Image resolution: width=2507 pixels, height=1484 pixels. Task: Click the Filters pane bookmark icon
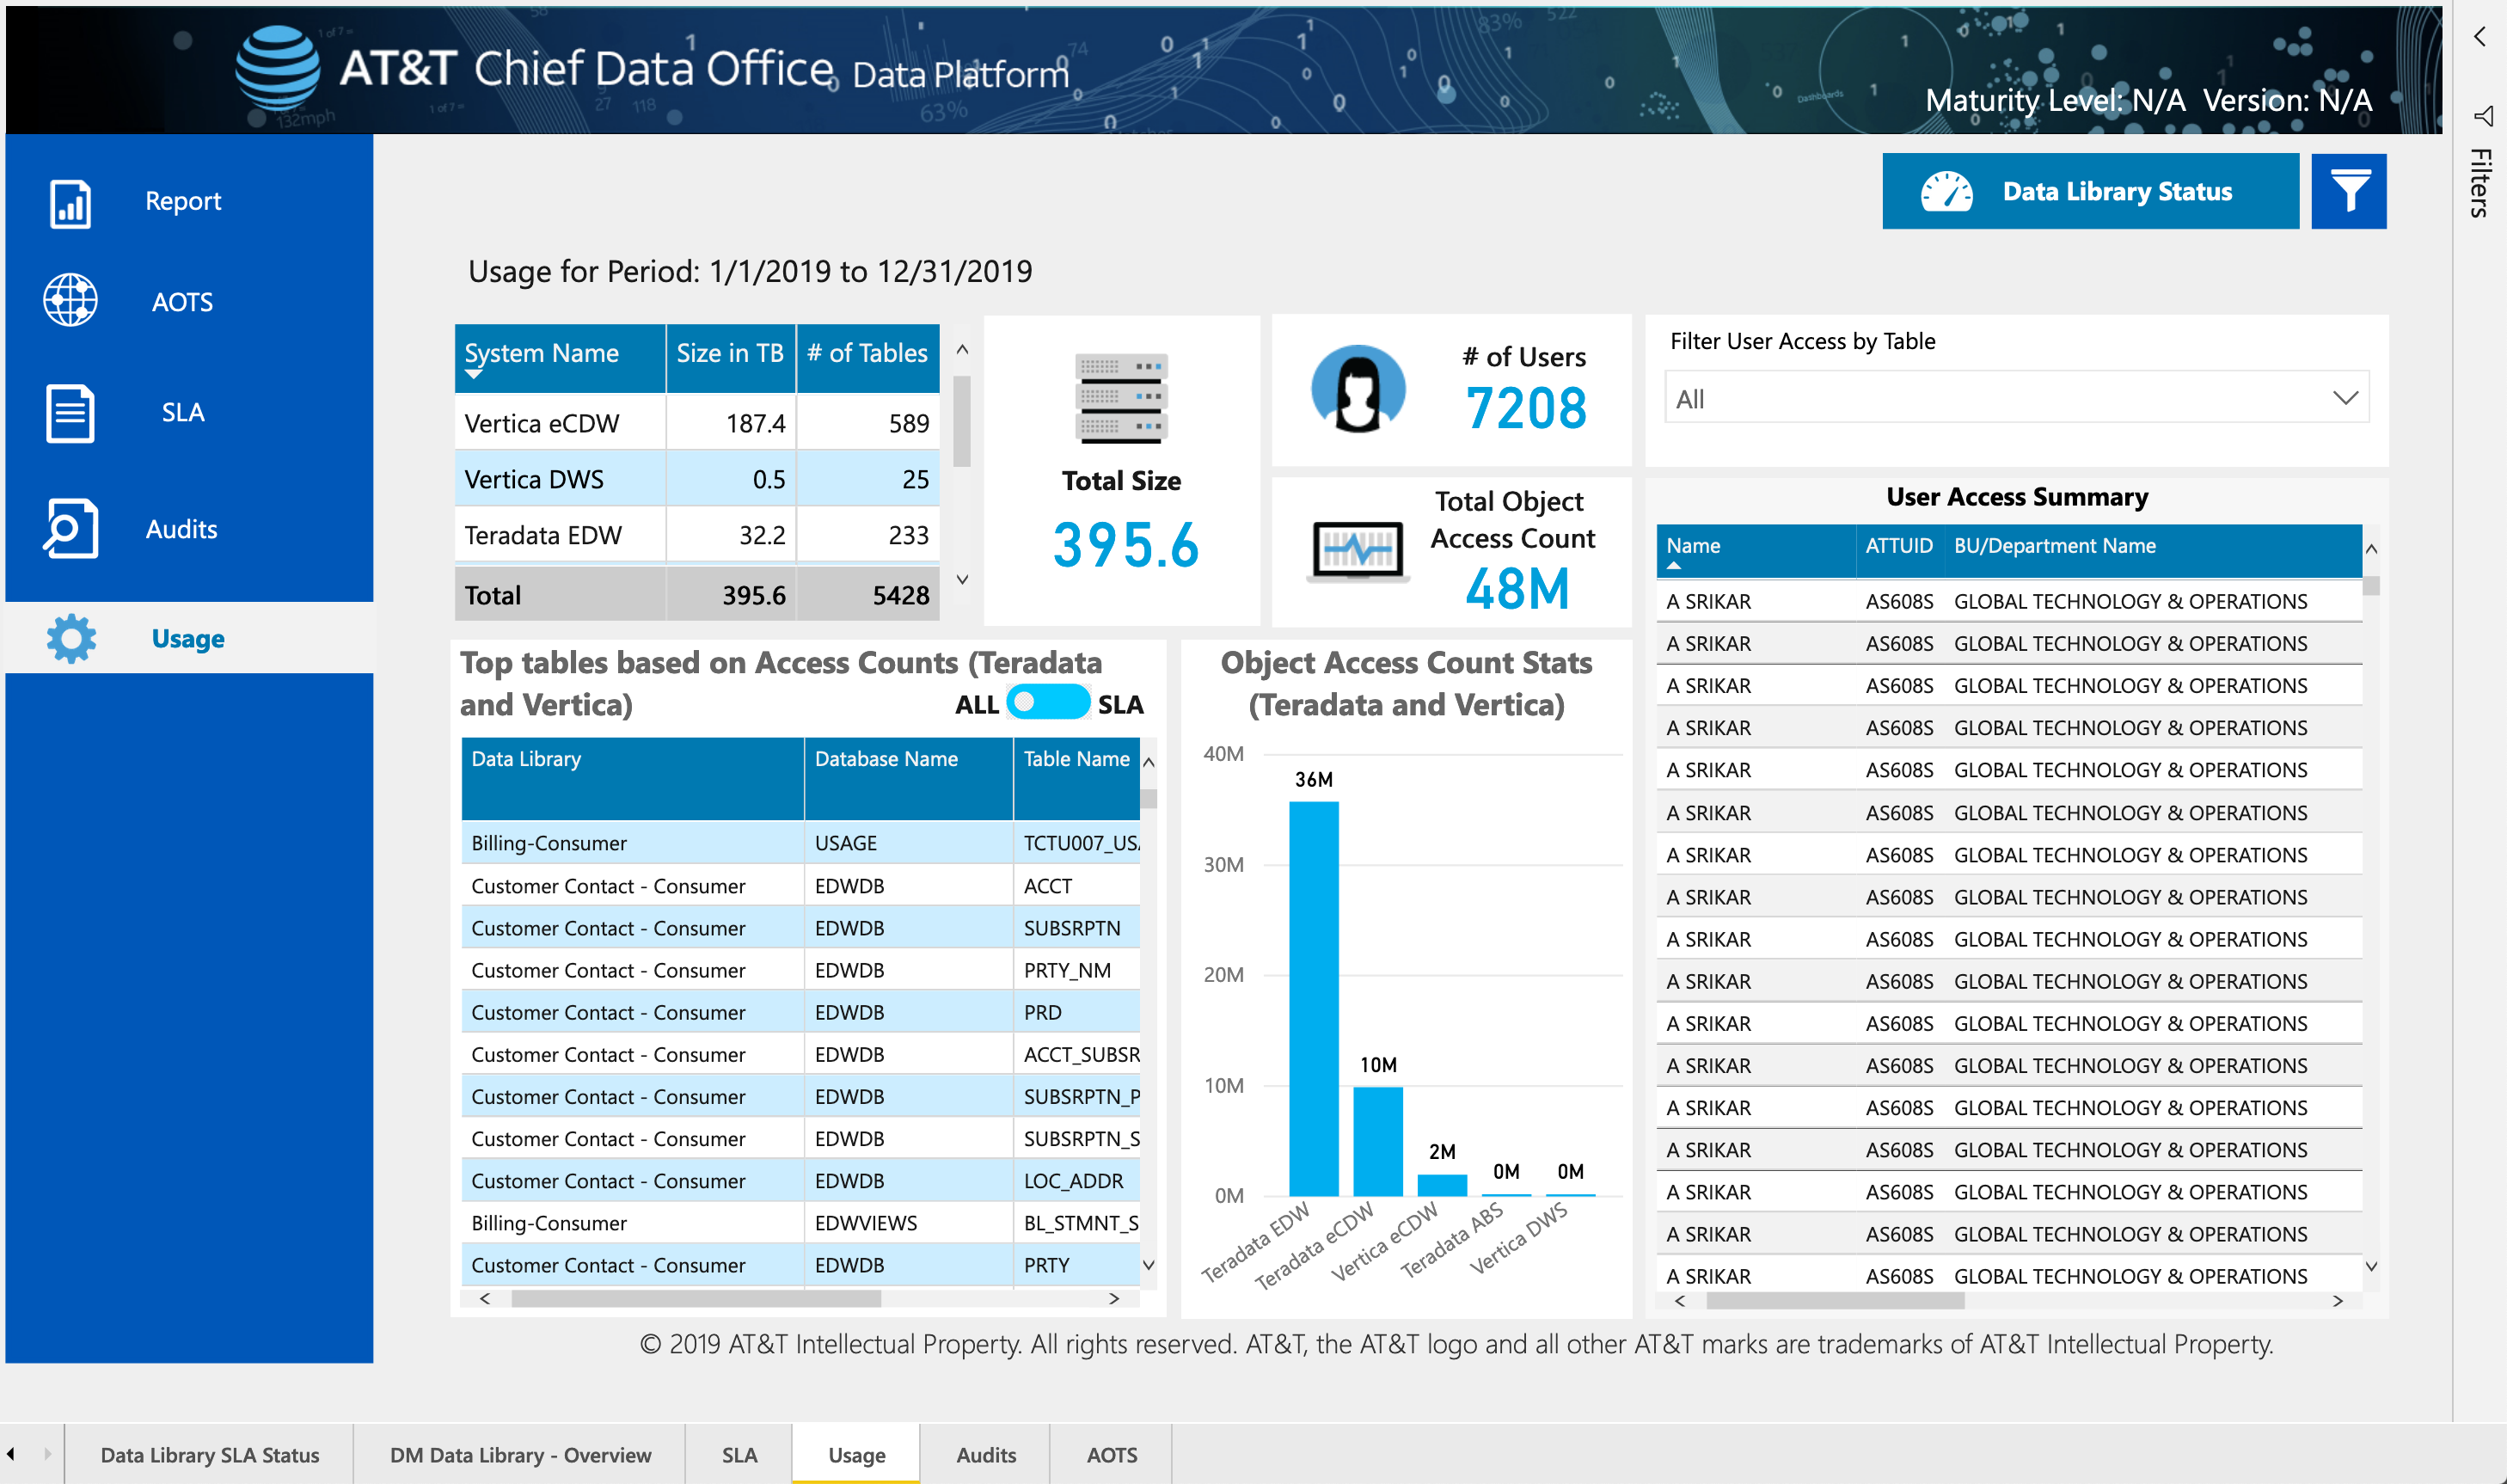(x=2482, y=116)
